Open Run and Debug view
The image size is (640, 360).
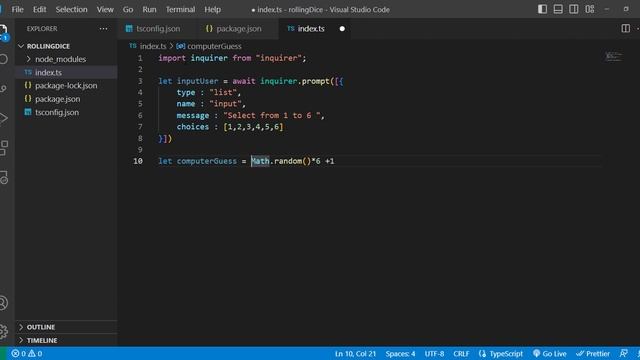point(3,118)
